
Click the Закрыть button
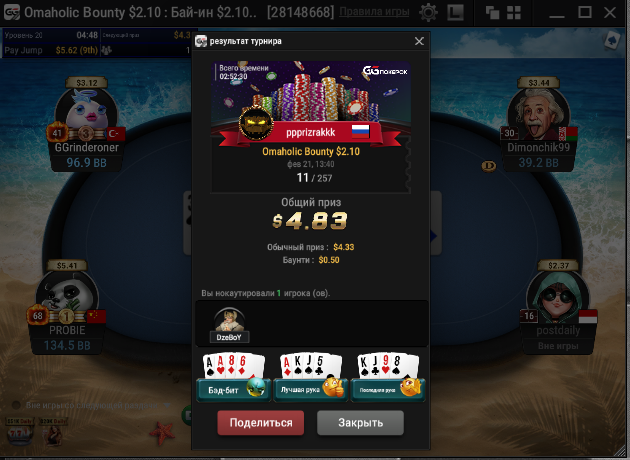pos(360,423)
